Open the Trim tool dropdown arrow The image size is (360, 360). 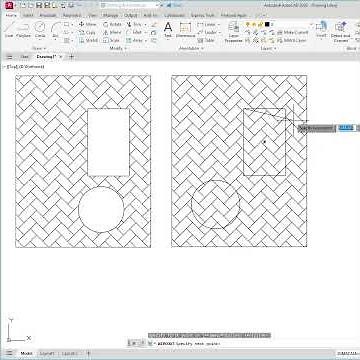(x=145, y=24)
